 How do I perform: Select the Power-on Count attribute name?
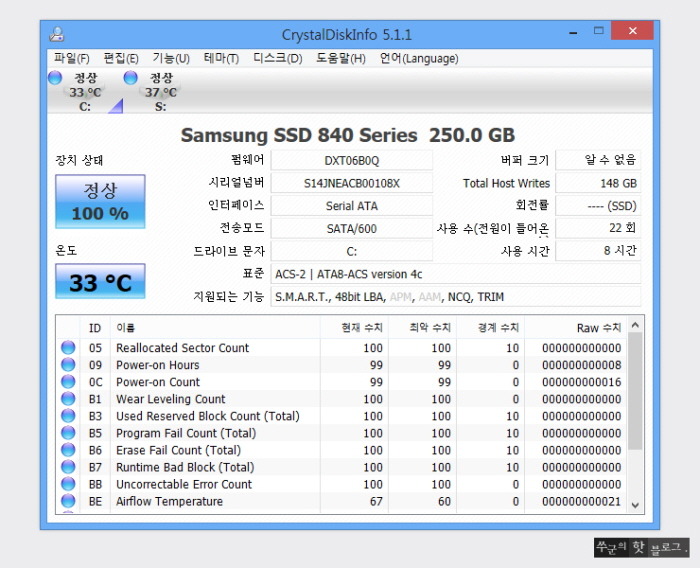[158, 382]
